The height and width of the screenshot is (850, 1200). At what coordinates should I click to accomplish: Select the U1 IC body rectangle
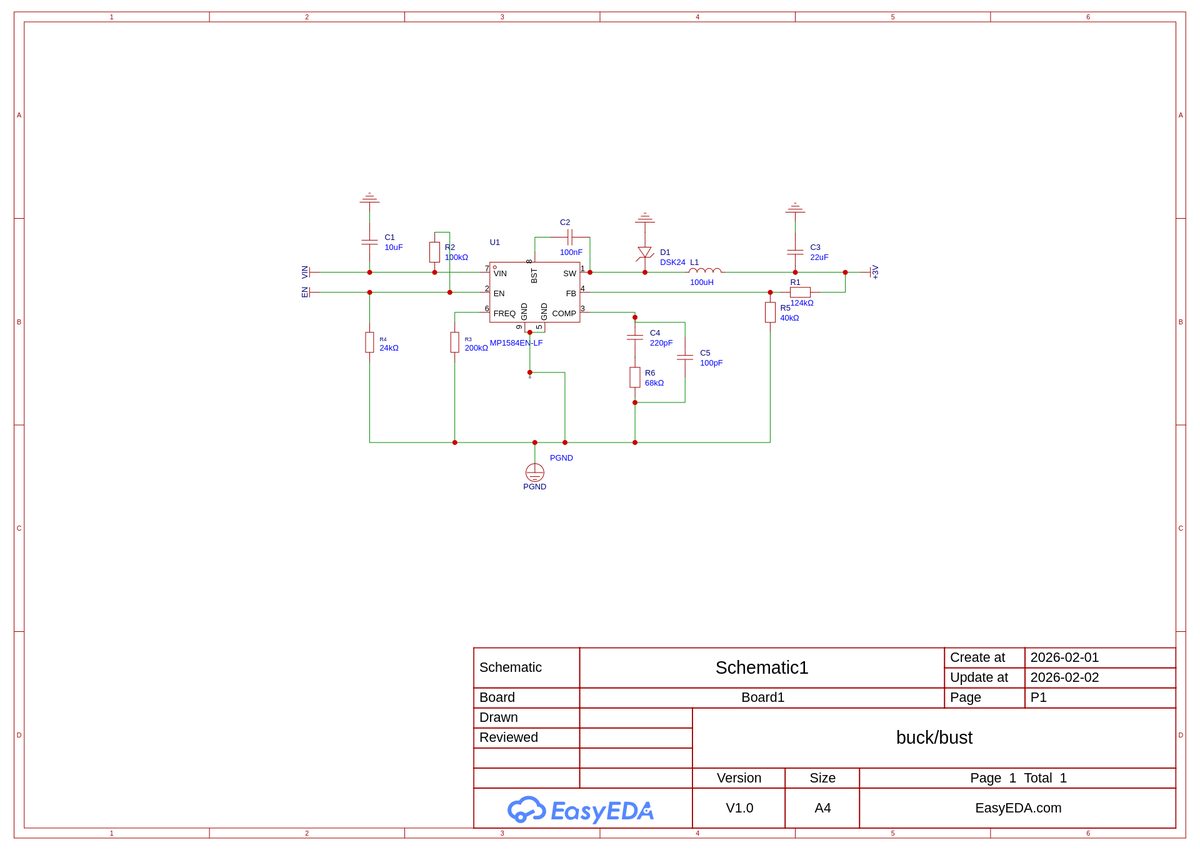pyautogui.click(x=535, y=292)
